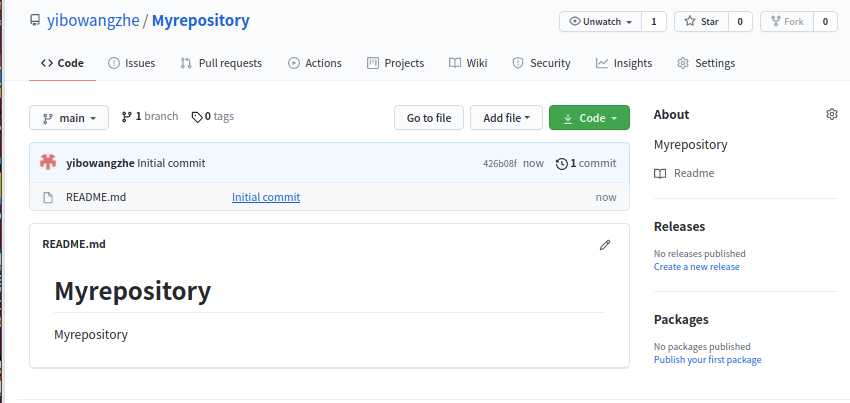Open the Projects tab

click(396, 63)
